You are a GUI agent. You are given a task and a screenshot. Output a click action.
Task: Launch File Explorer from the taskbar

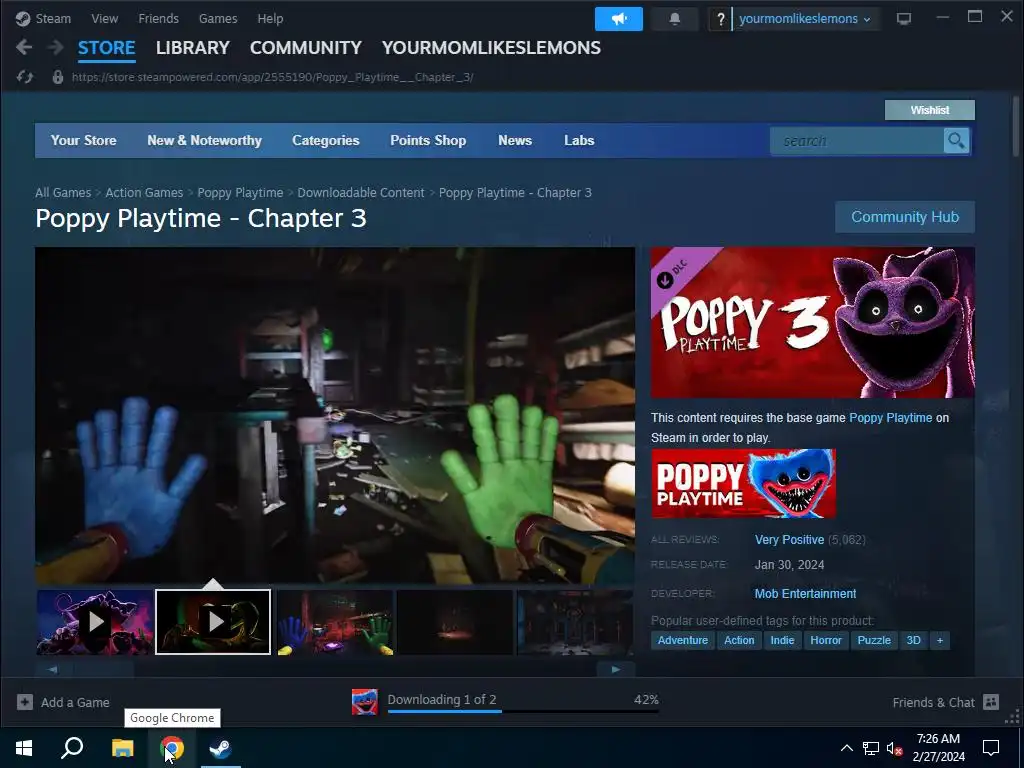pos(122,748)
